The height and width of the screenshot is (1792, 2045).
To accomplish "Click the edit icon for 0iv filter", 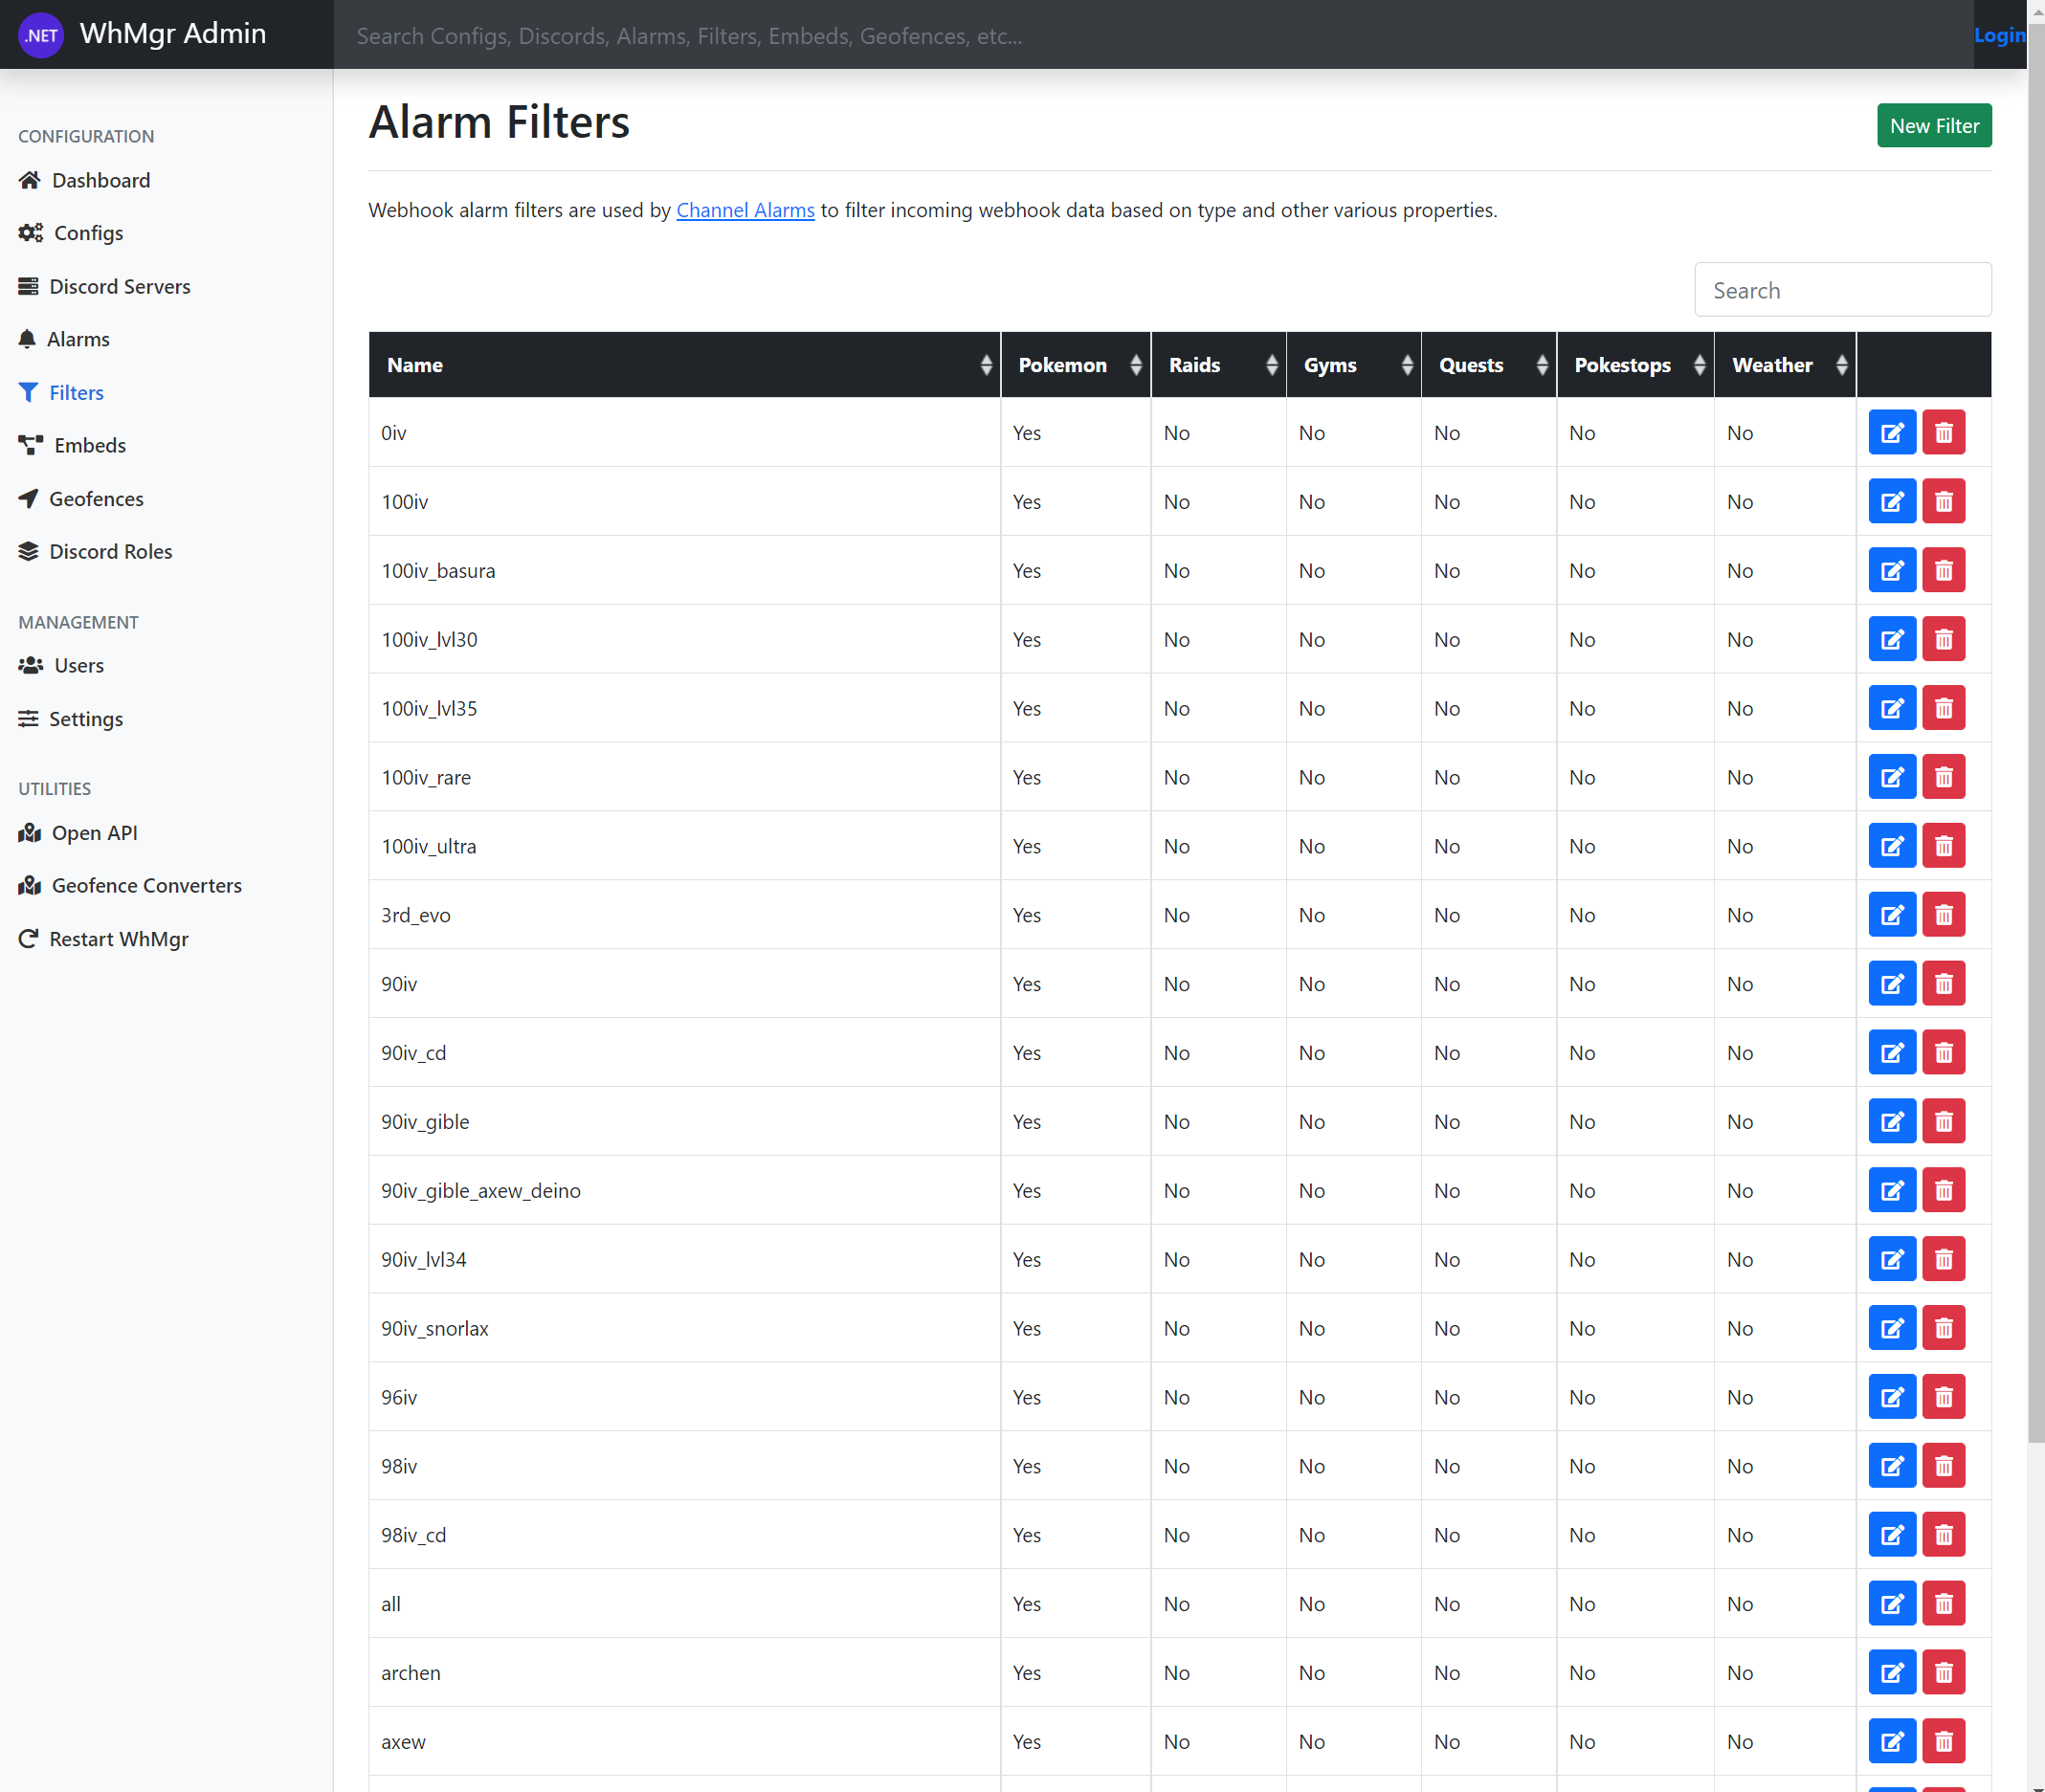I will [x=1891, y=433].
